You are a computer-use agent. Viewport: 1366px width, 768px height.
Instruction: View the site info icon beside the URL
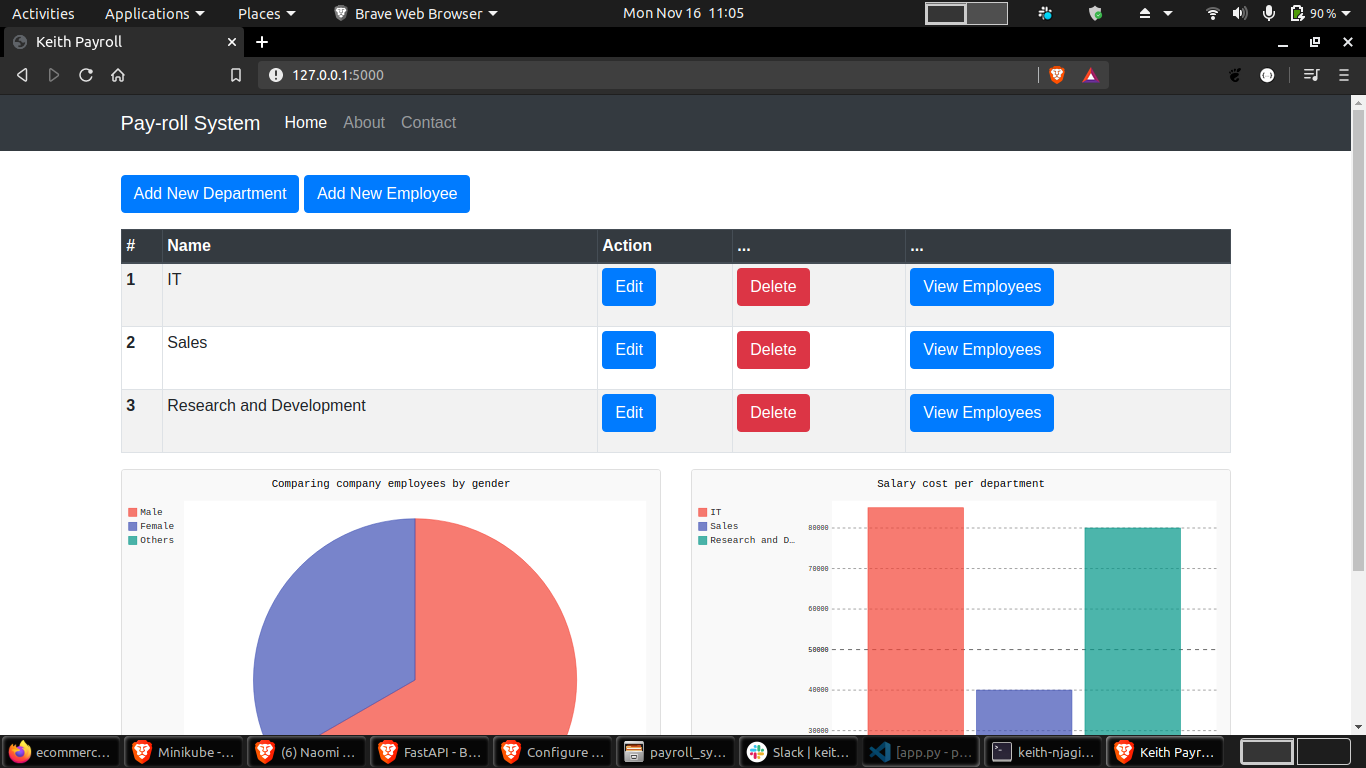pos(276,75)
